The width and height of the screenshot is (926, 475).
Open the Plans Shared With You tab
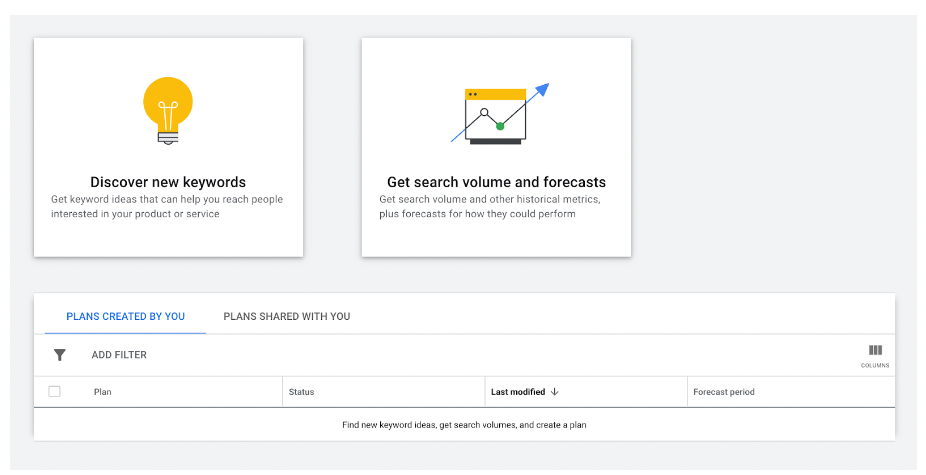pyautogui.click(x=287, y=317)
